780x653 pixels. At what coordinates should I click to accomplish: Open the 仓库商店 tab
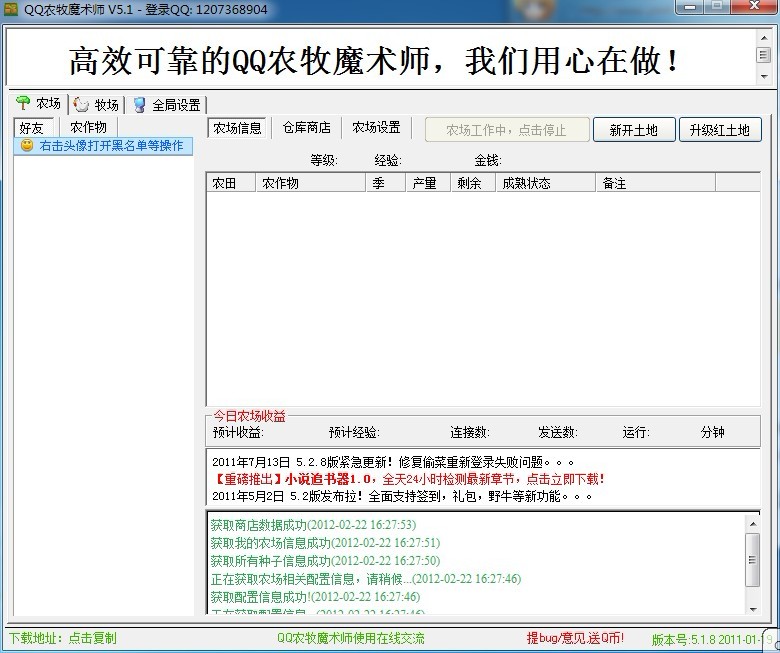pyautogui.click(x=306, y=128)
